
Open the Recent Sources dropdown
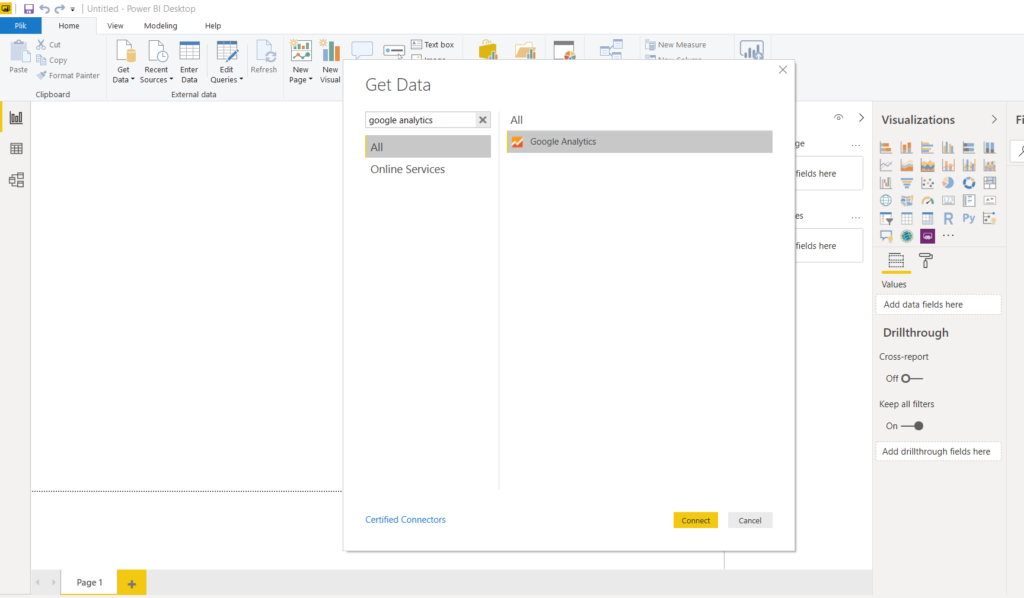(x=156, y=61)
